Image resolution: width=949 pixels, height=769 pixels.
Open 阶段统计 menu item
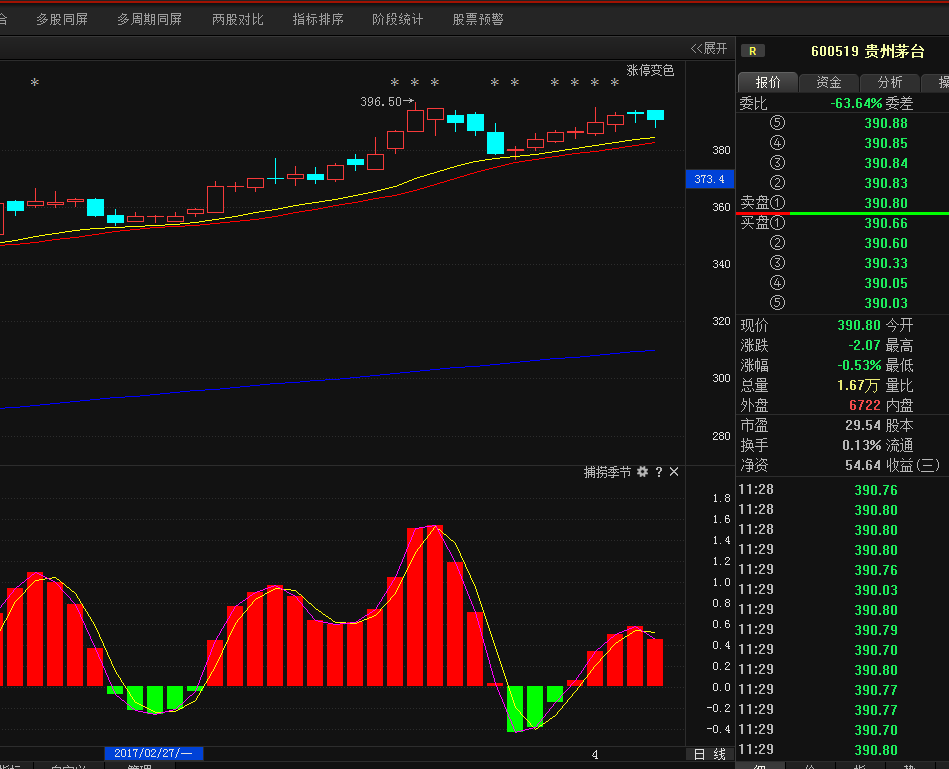coord(398,19)
